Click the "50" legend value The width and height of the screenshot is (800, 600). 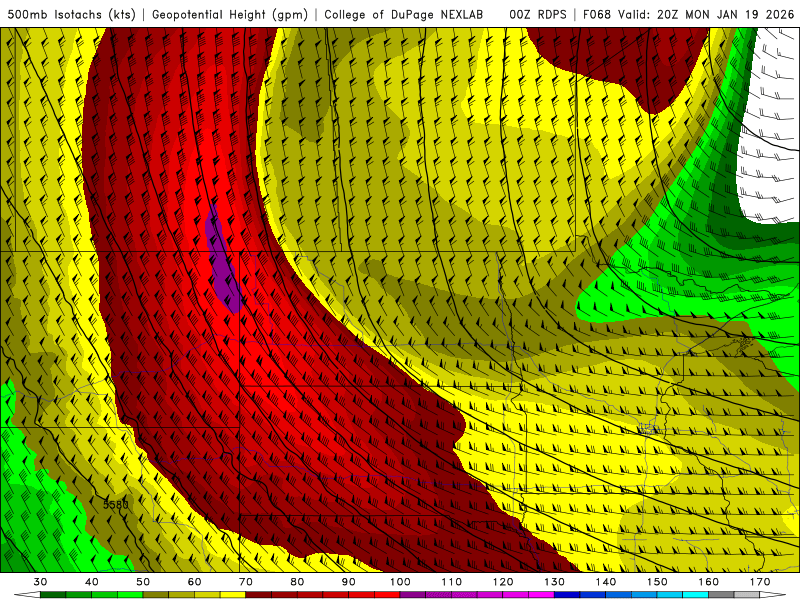(x=143, y=582)
